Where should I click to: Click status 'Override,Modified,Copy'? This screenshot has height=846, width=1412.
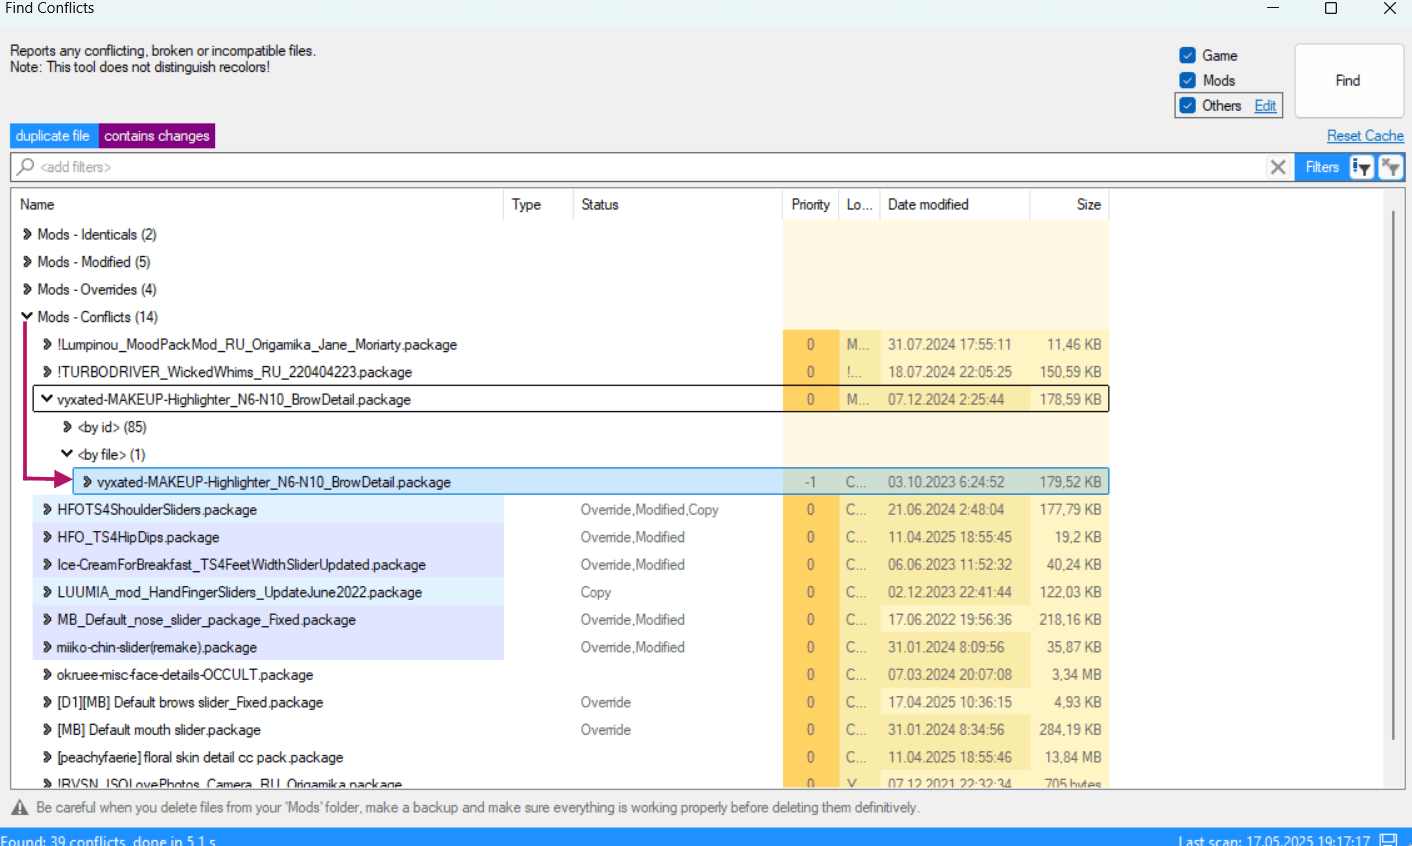pyautogui.click(x=650, y=509)
